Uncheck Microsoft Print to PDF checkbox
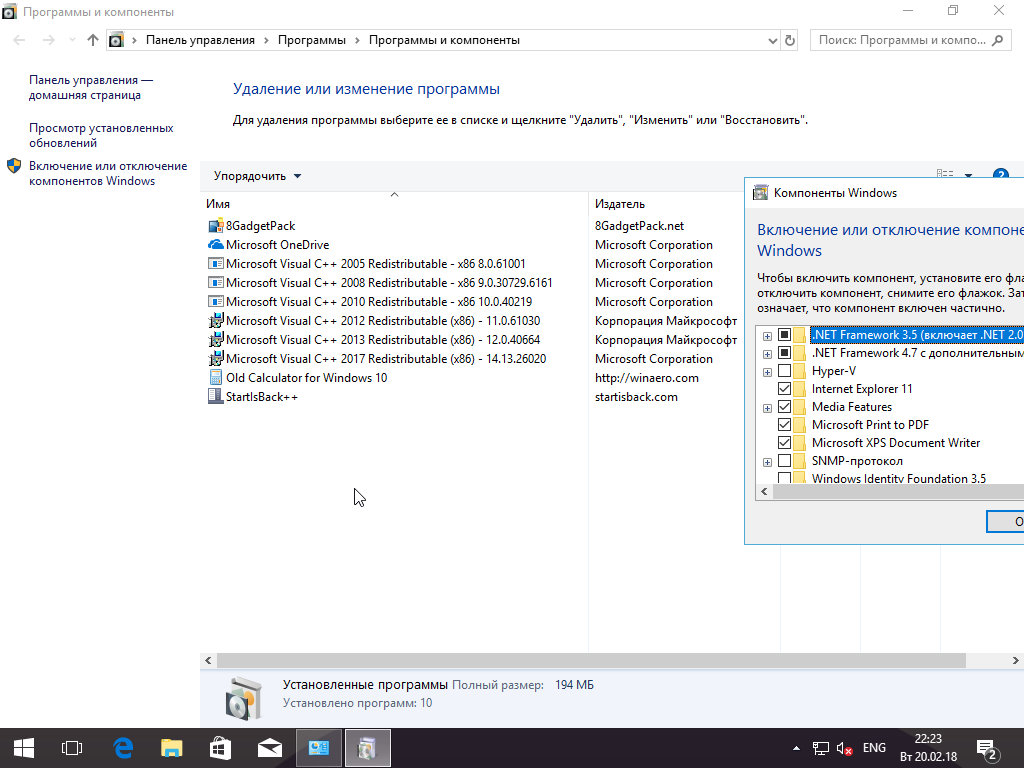1024x768 pixels. pyautogui.click(x=784, y=425)
